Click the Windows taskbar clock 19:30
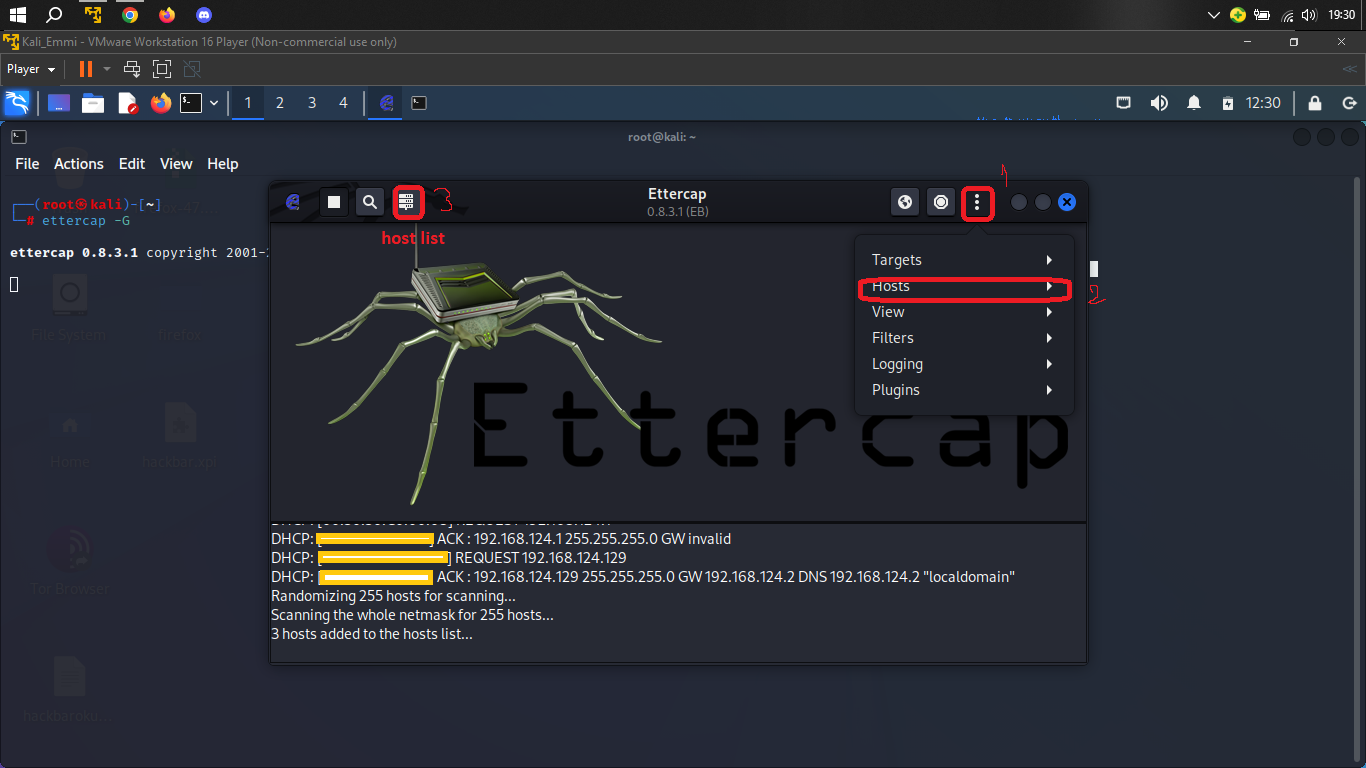The height and width of the screenshot is (768, 1366). [x=1342, y=15]
